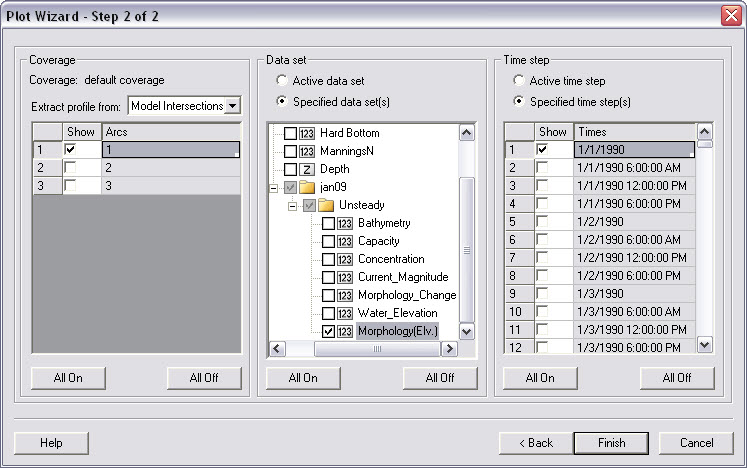Click the Unsteady folder icon
This screenshot has height=471, width=749.
[326, 205]
